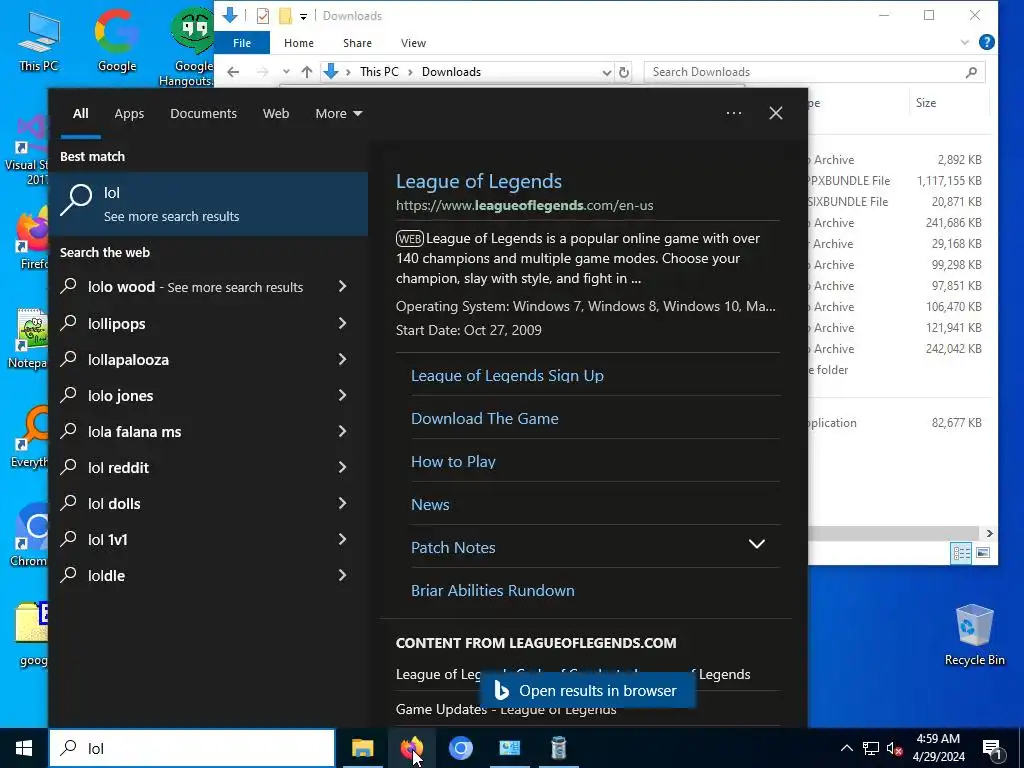Open the Google Hangouts desktop icon
The height and width of the screenshot is (768, 1024).
tap(189, 47)
